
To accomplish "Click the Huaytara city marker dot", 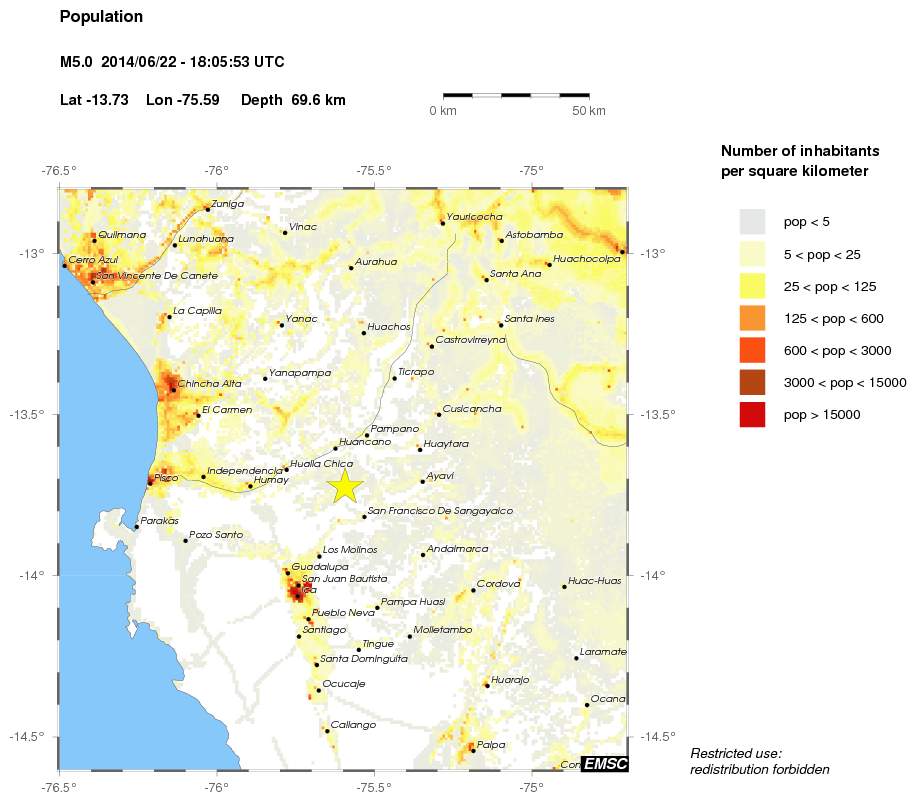I will click(x=420, y=450).
